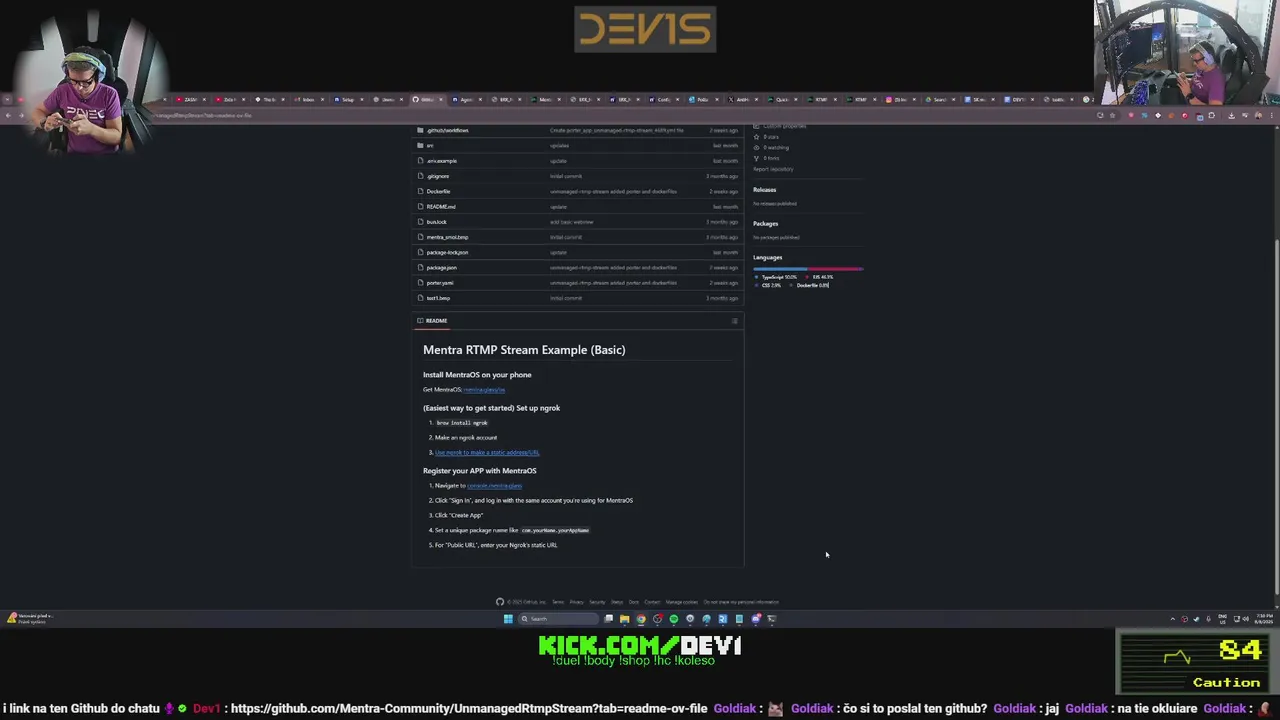The image size is (1280, 720).
Task: Open the footer Contact link
Action: 652,602
